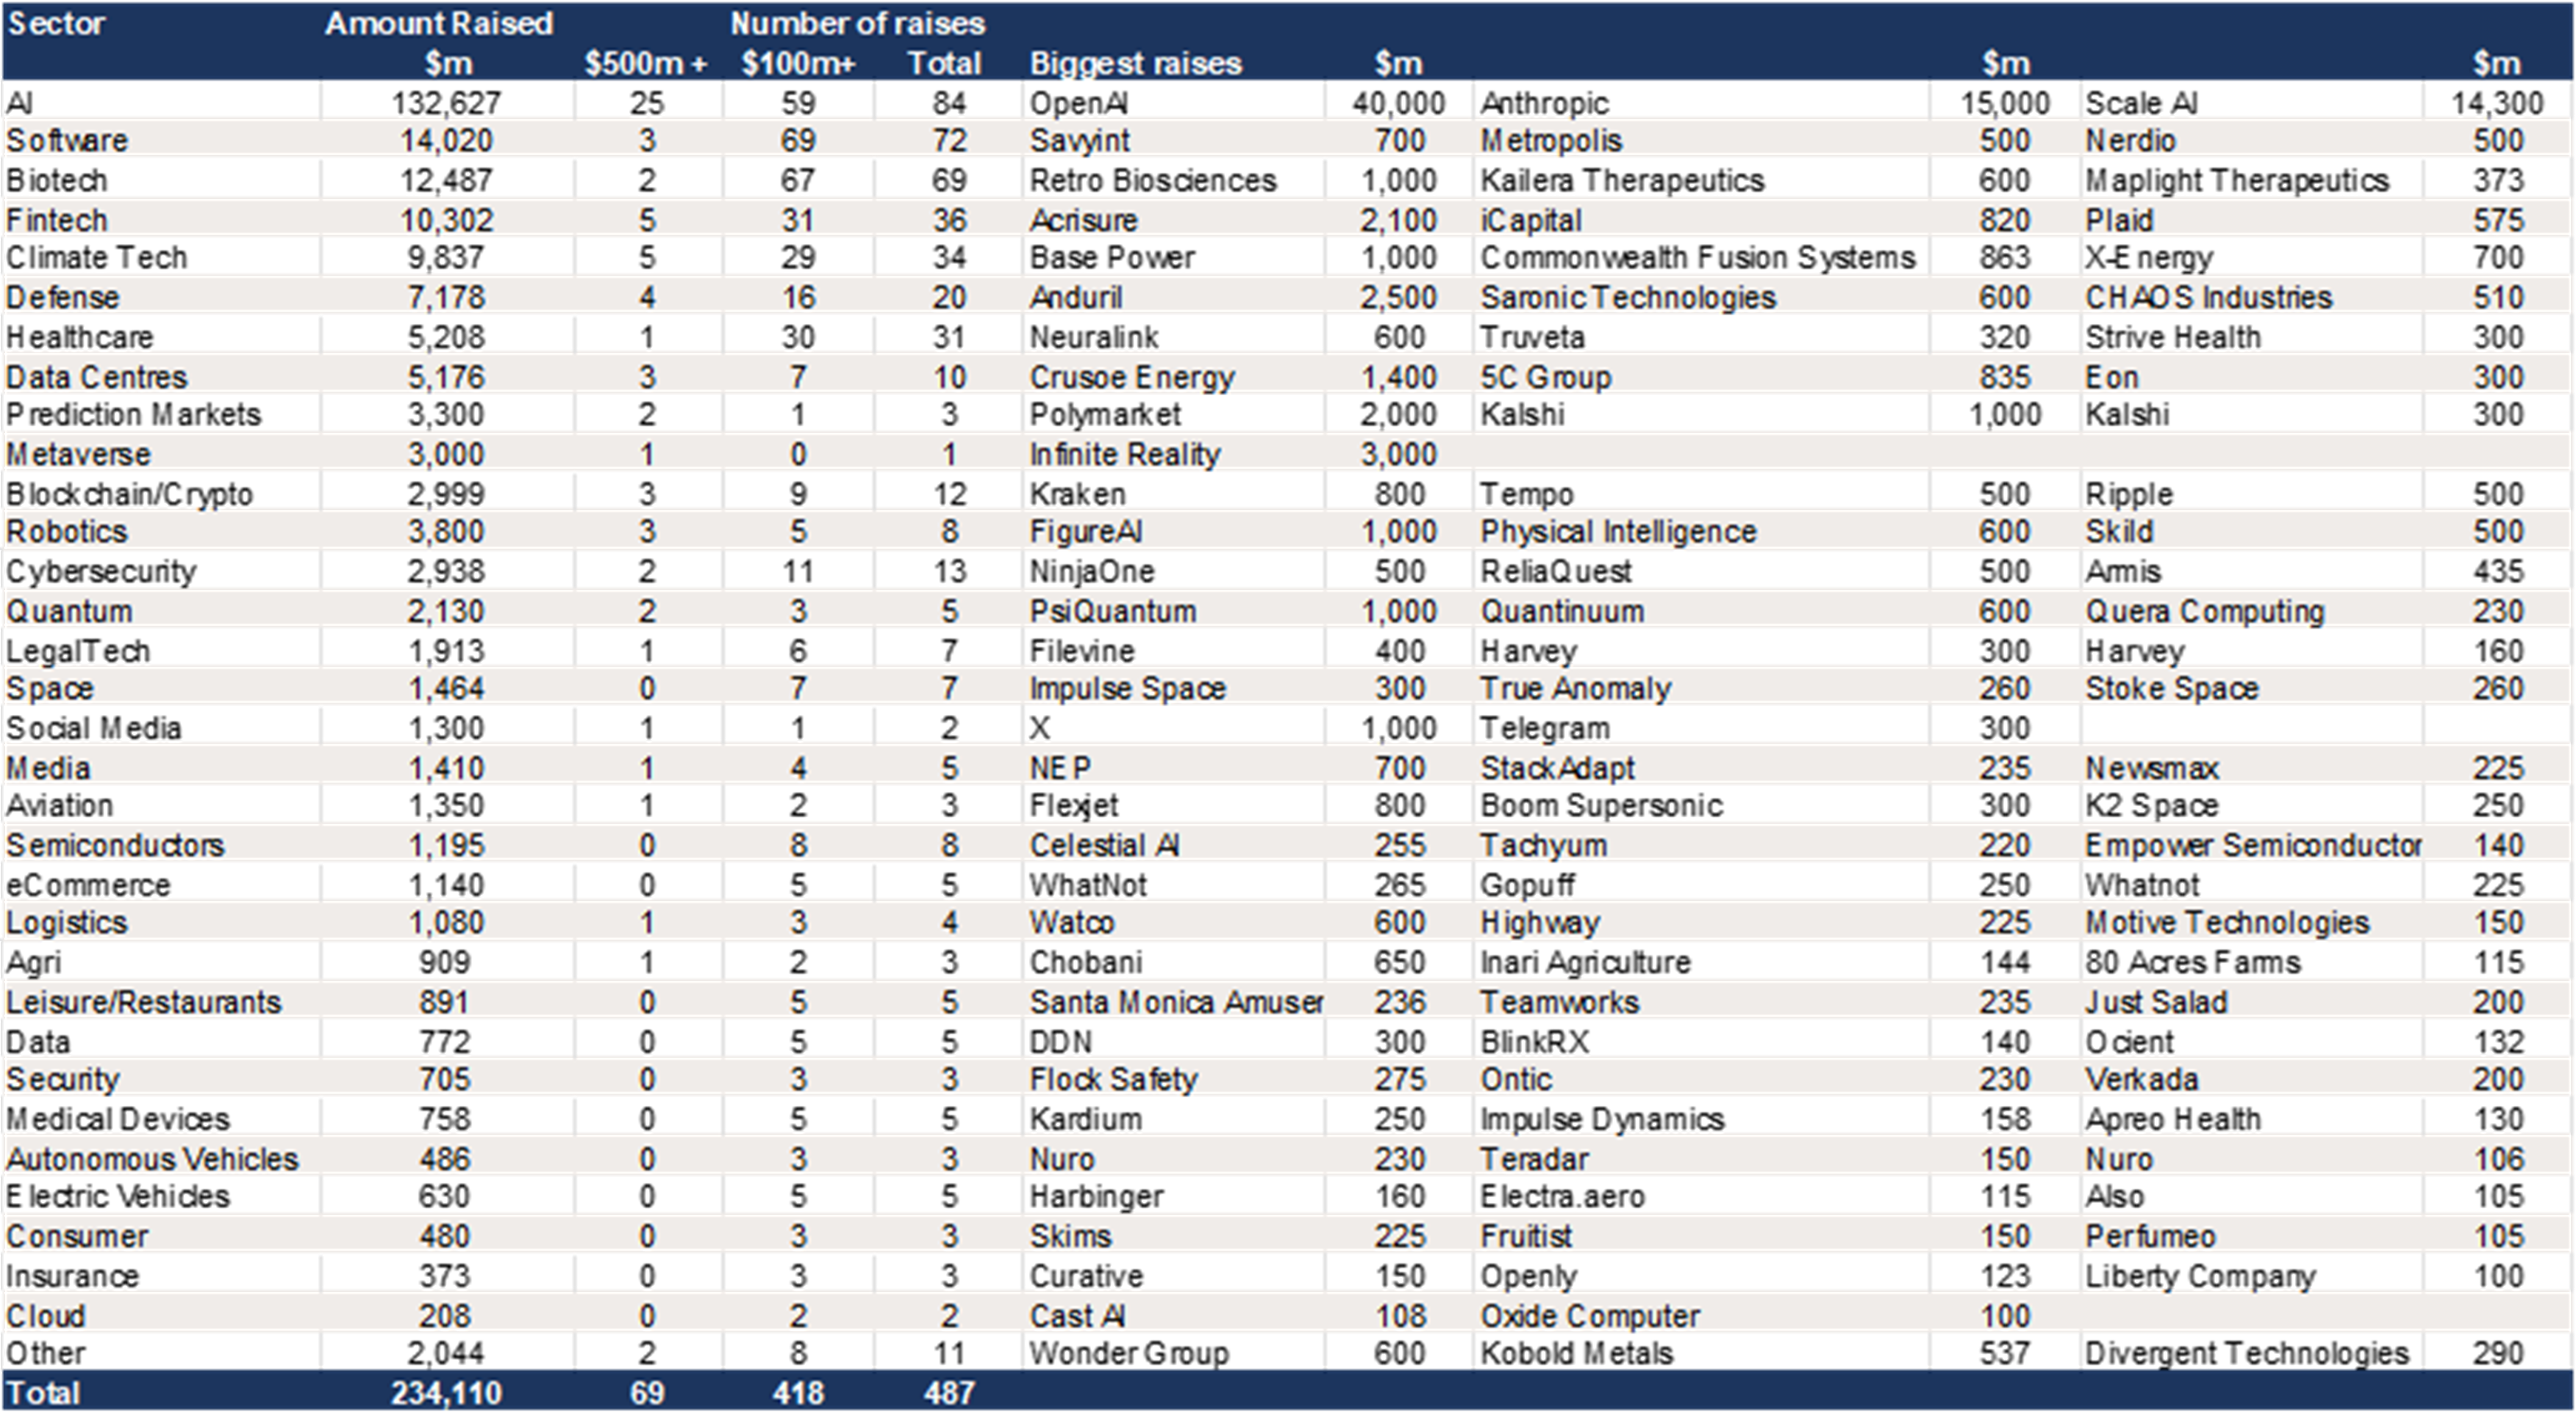The height and width of the screenshot is (1412, 2576).
Task: Select the 'Plaid' cell
Action: [2119, 220]
